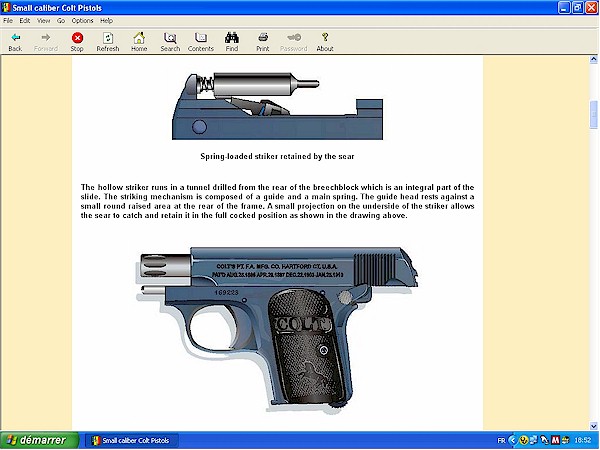
Task: Click the Colt pistol illustration
Action: 277,331
